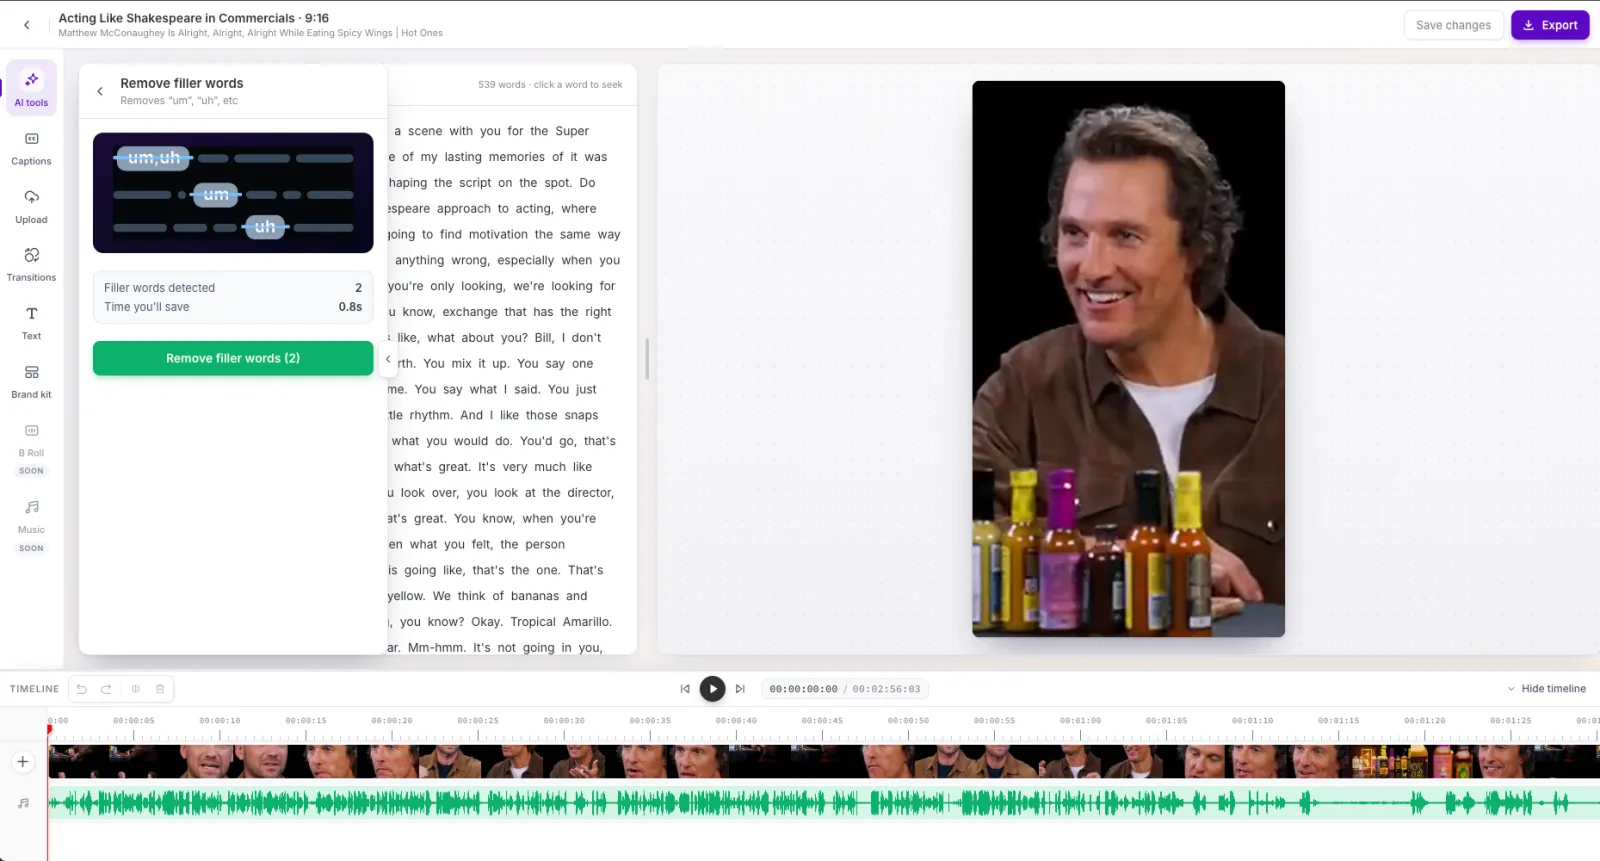
Task: Open the Upload panel
Action: click(31, 206)
